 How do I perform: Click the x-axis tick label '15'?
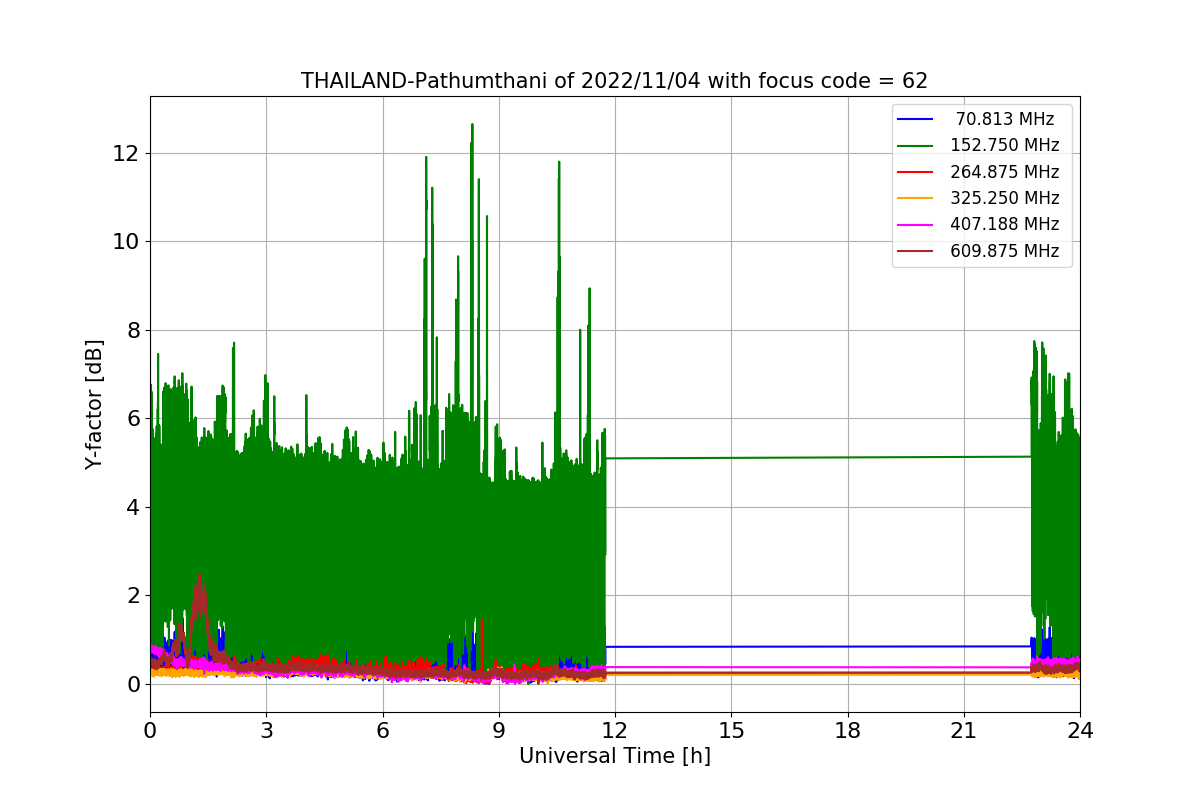pos(731,731)
